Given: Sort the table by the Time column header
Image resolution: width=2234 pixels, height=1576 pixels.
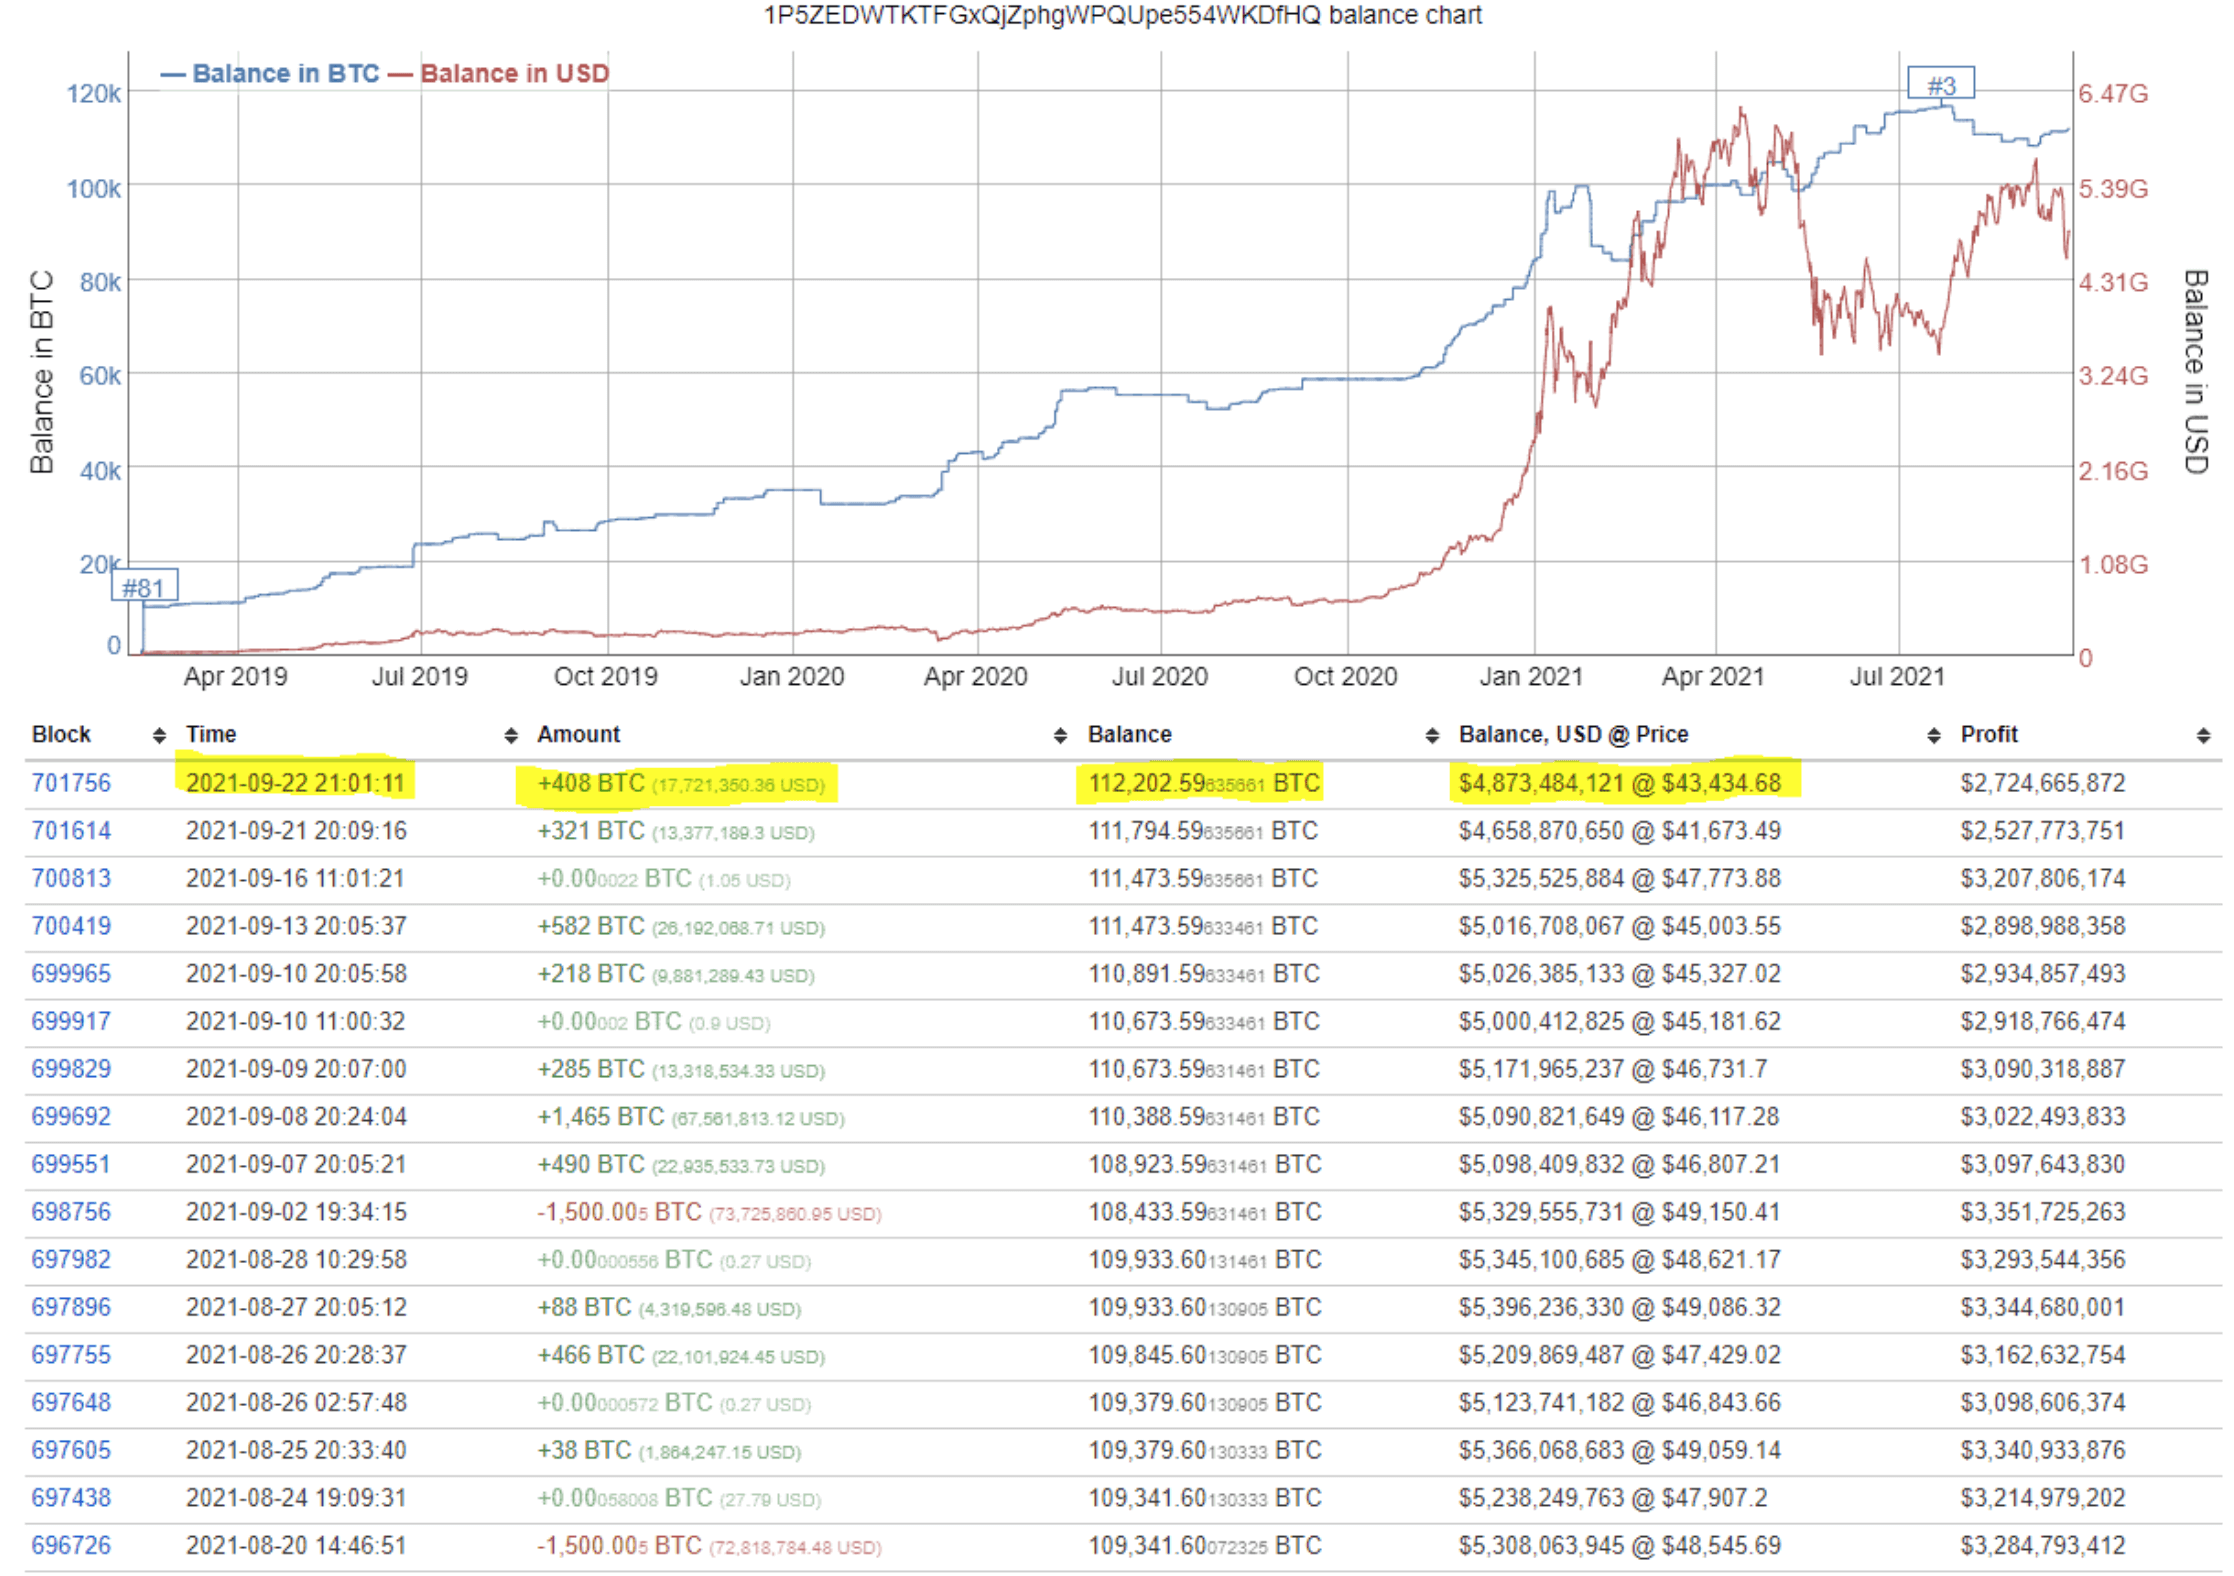Looking at the screenshot, I should point(212,733).
